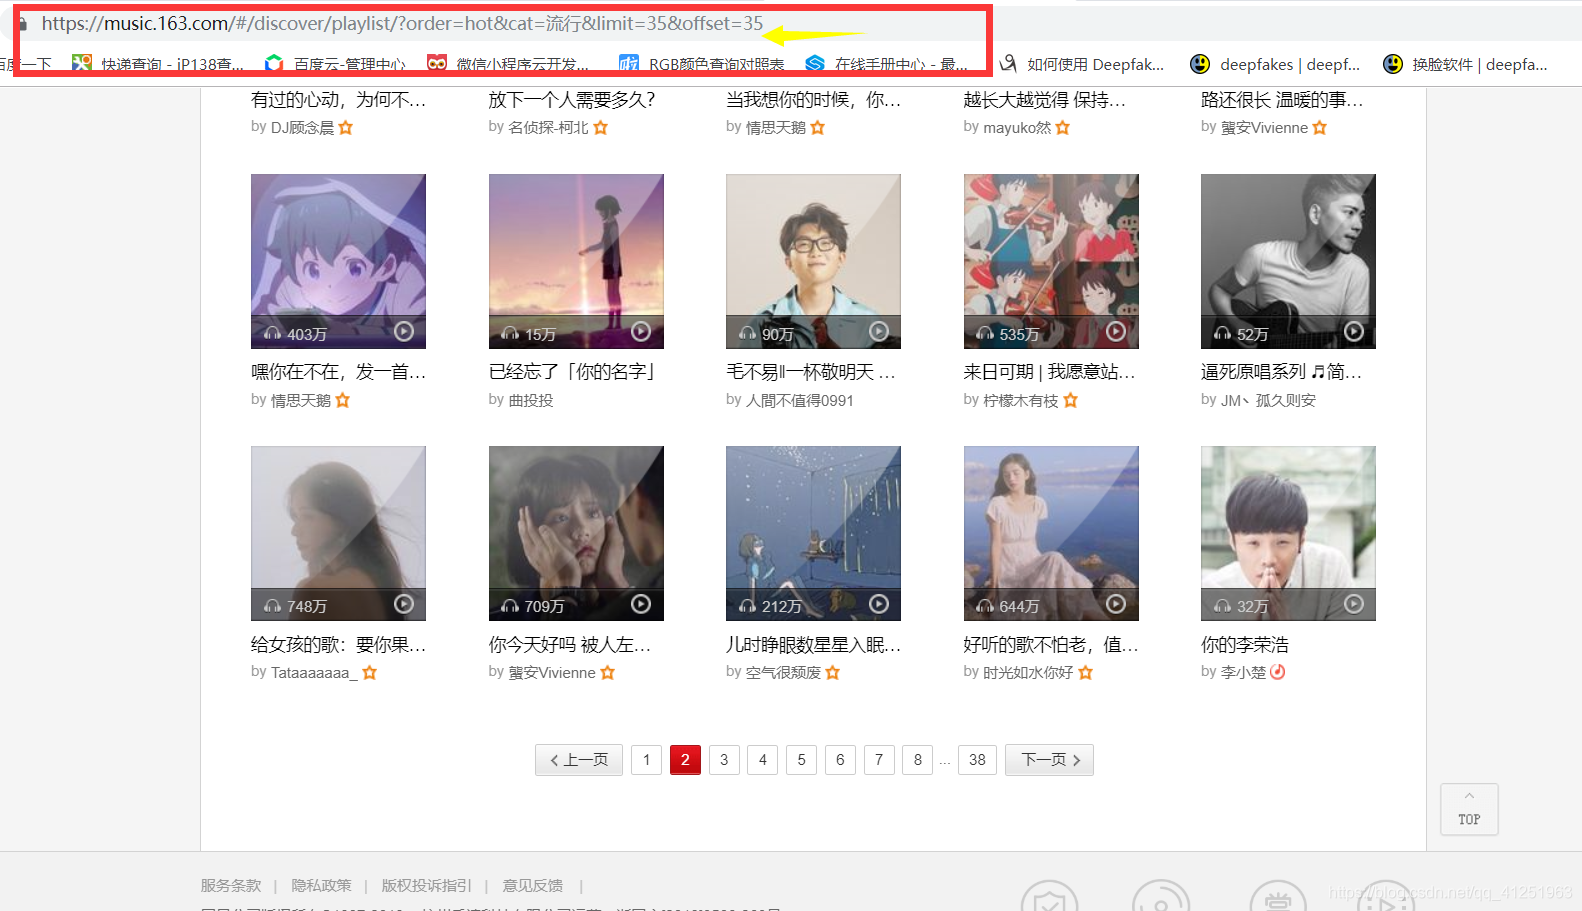Click the star badge beside 时光如水你好
The width and height of the screenshot is (1582, 911).
point(1085,673)
